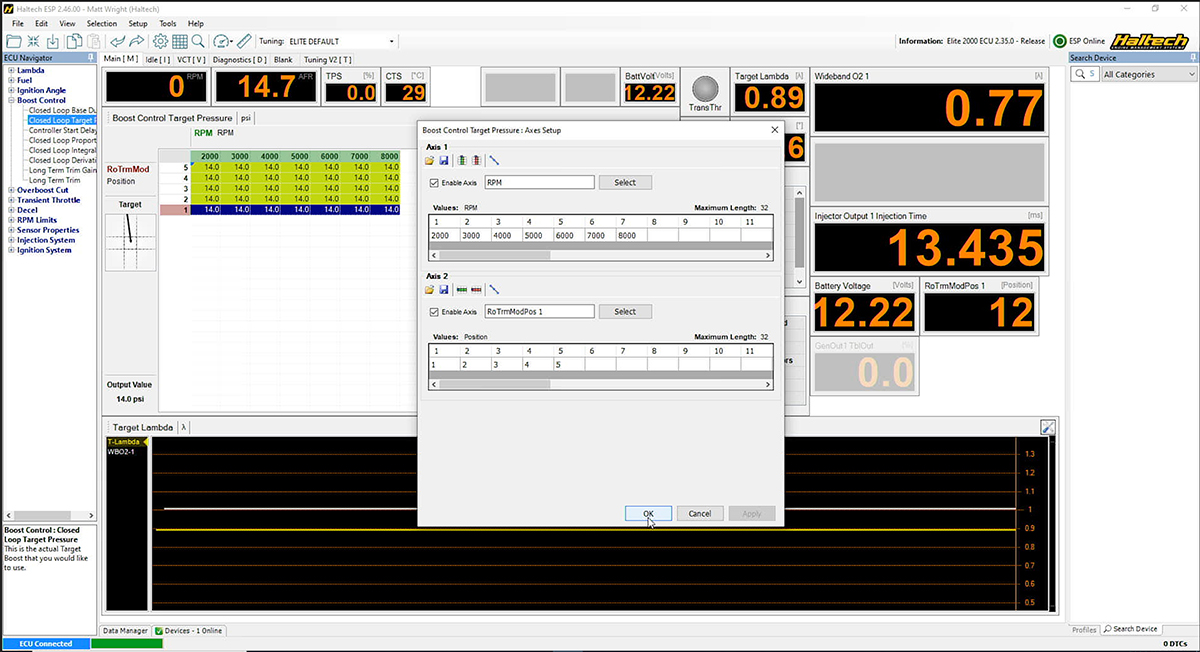Click Axis 1 delete column icon
Image resolution: width=1200 pixels, height=652 pixels.
coord(476,160)
